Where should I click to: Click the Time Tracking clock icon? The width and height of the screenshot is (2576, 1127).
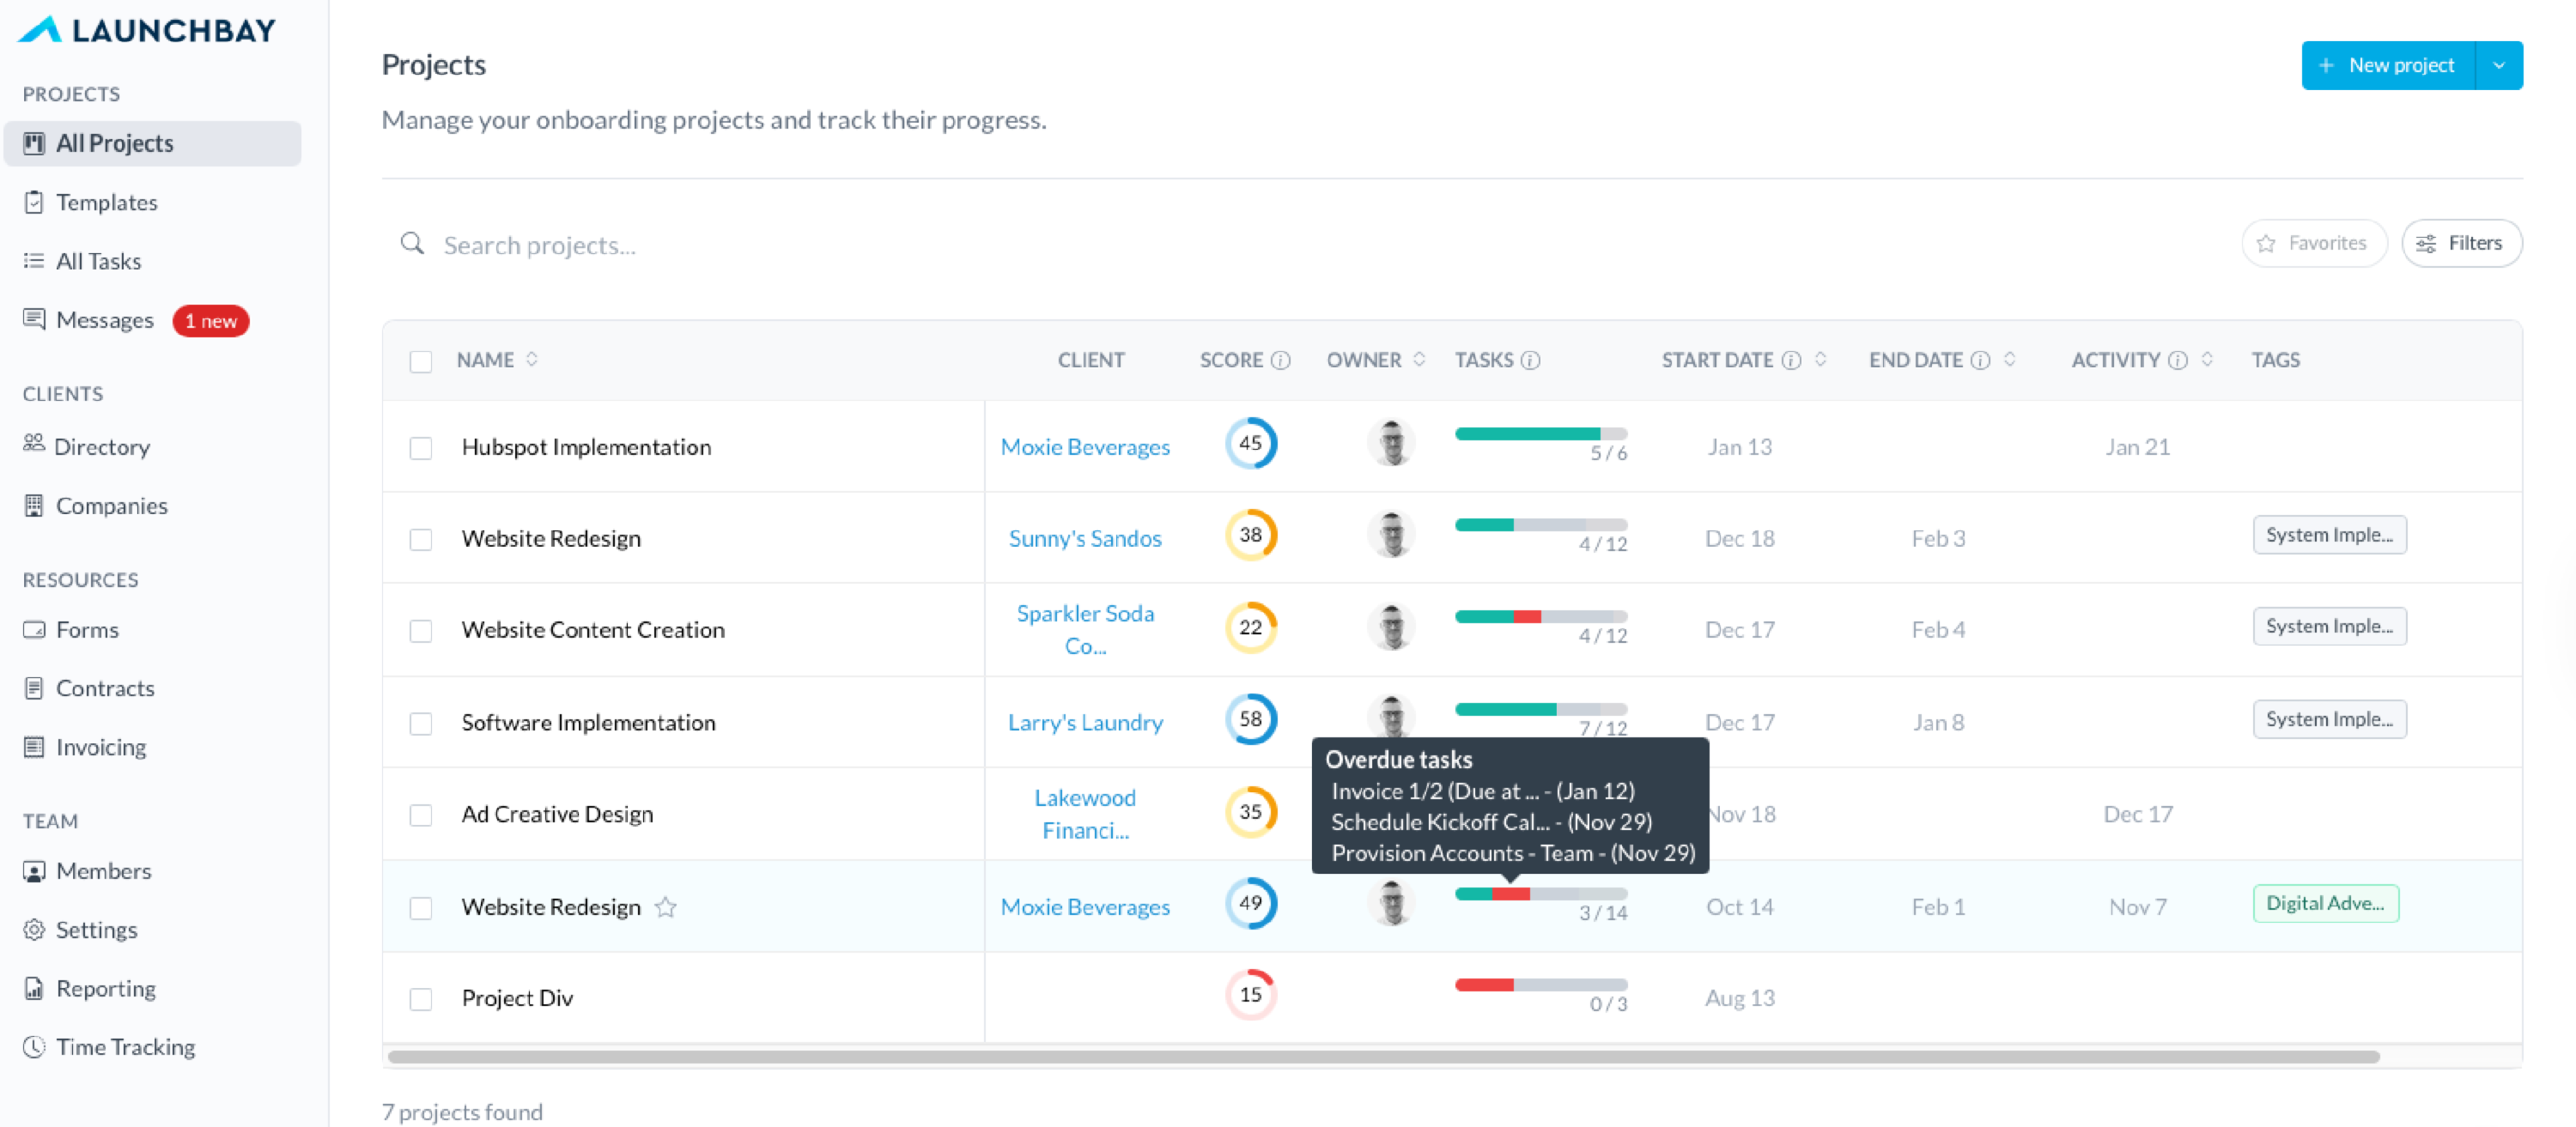(34, 1047)
